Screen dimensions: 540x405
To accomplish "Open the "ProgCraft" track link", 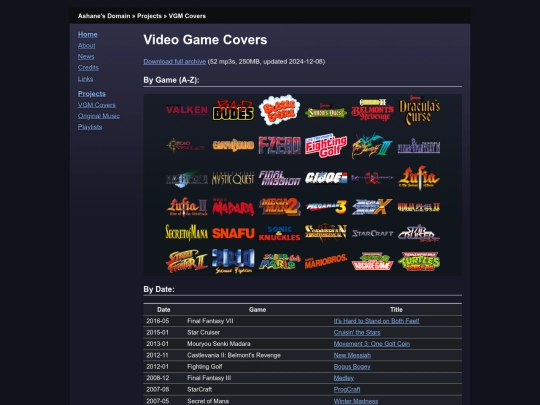I will click(x=347, y=390).
